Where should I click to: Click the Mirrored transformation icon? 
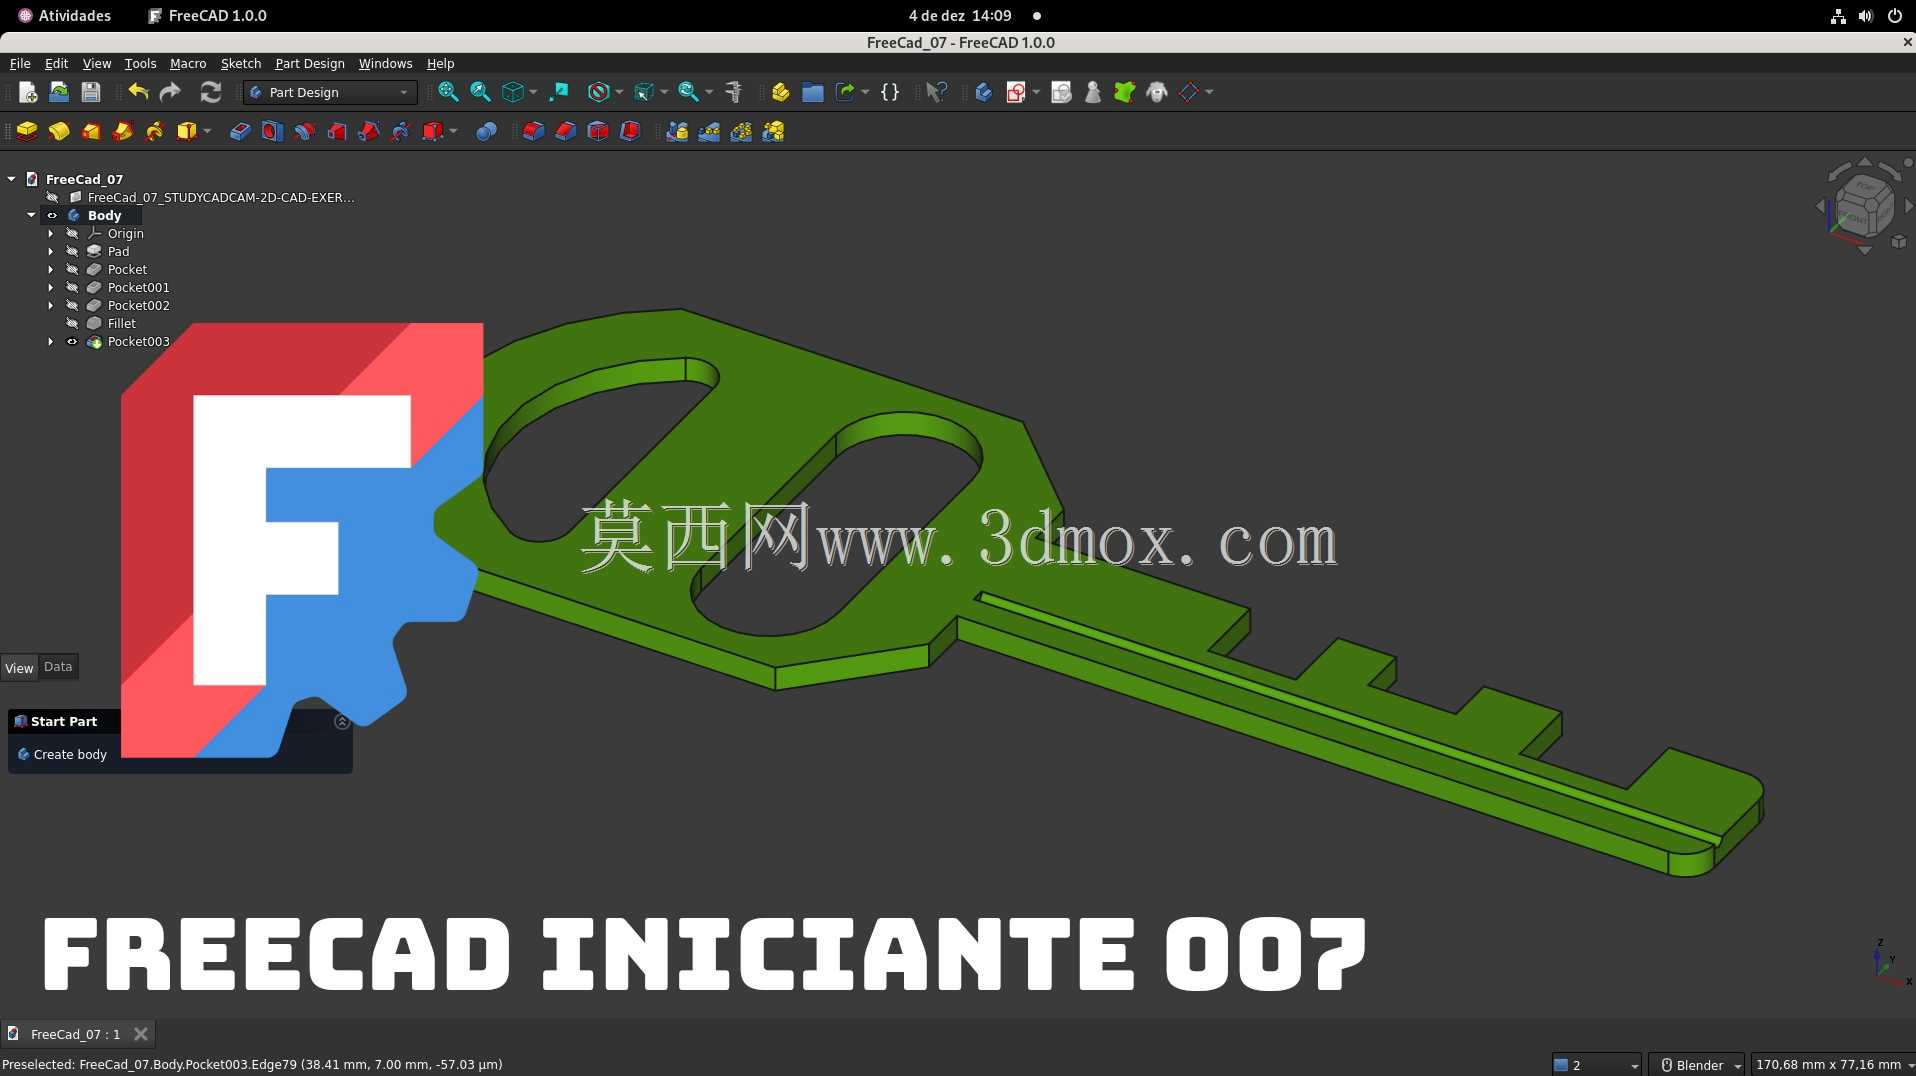[x=677, y=131]
